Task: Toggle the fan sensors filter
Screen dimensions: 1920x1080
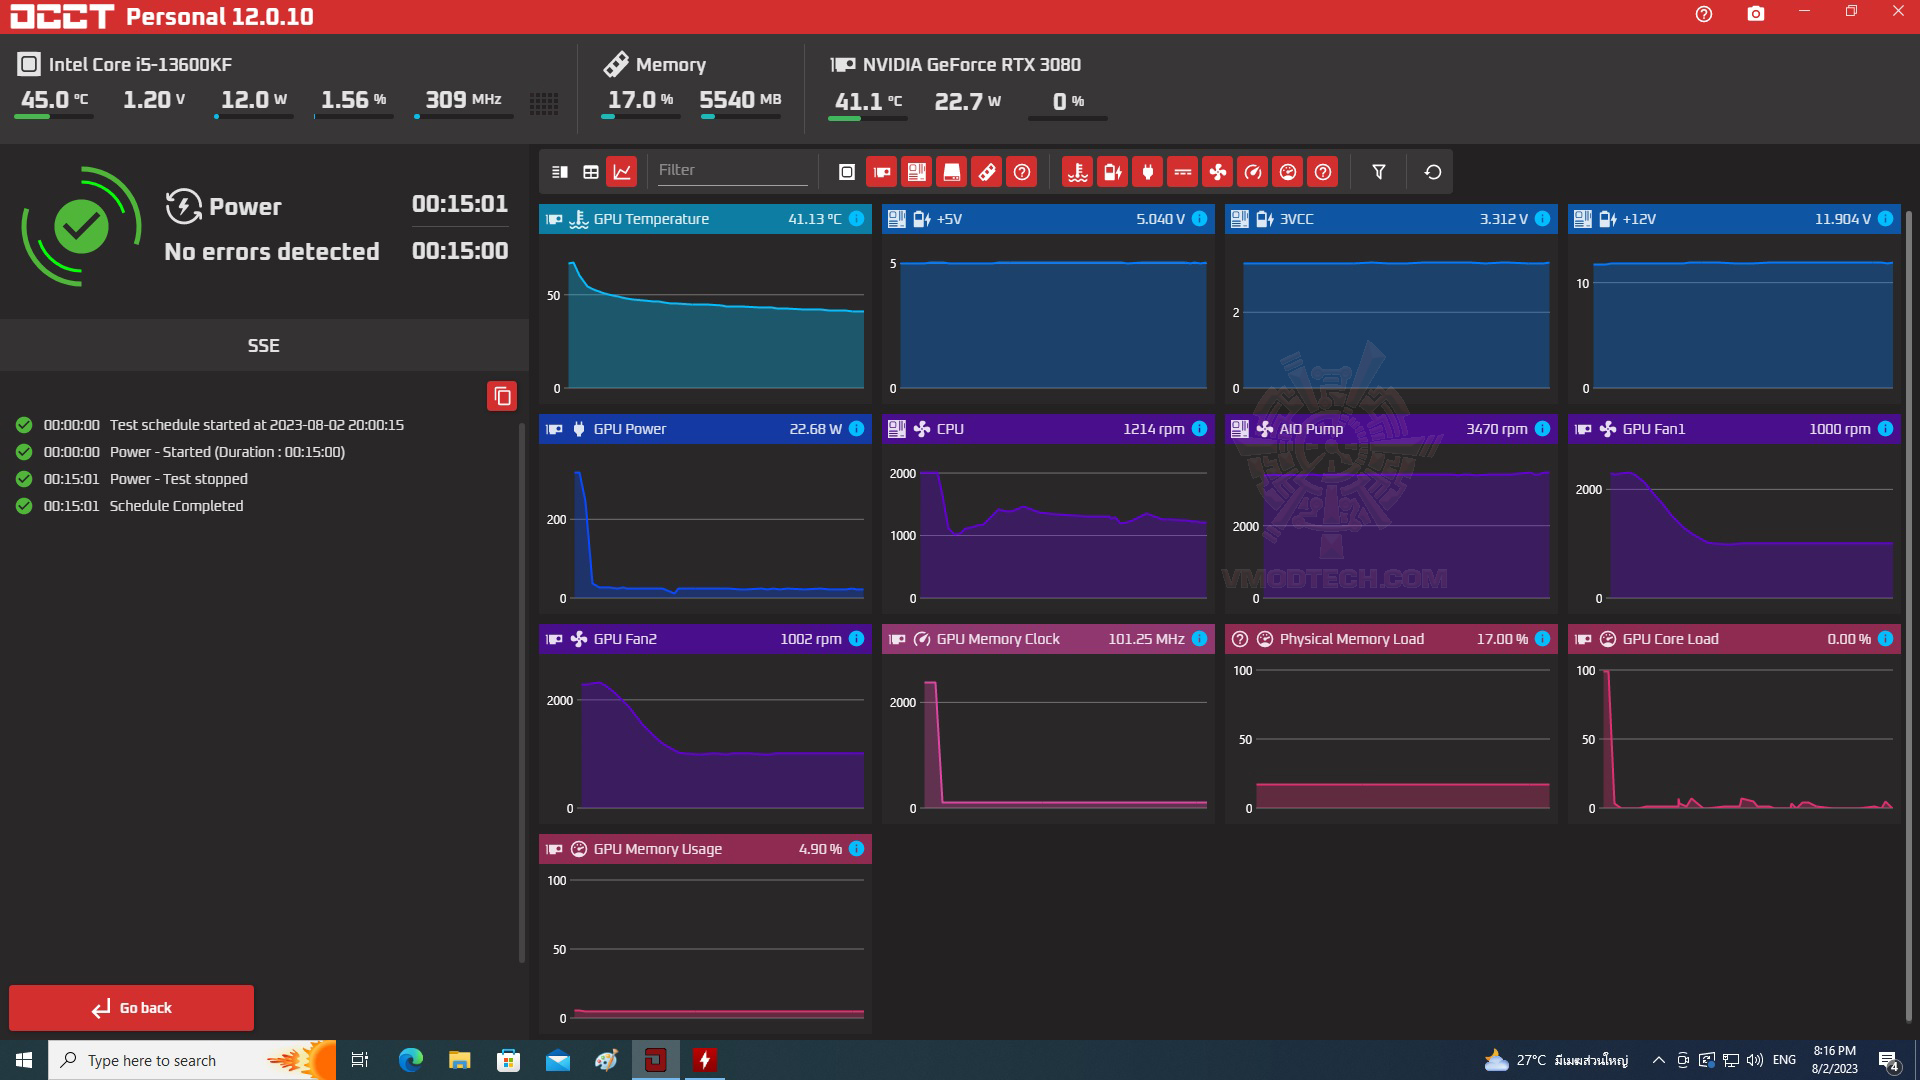Action: coord(1217,172)
